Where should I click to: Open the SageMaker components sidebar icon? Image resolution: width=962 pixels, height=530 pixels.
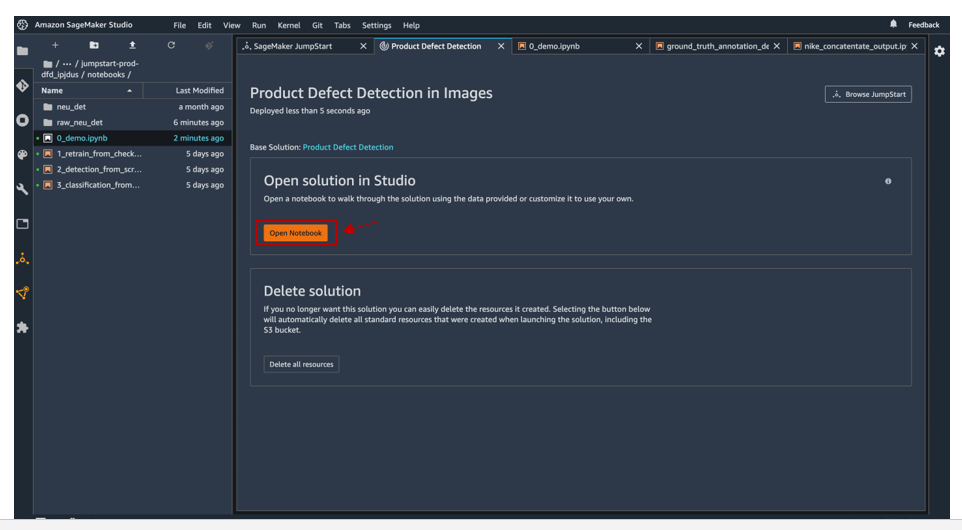(23, 293)
